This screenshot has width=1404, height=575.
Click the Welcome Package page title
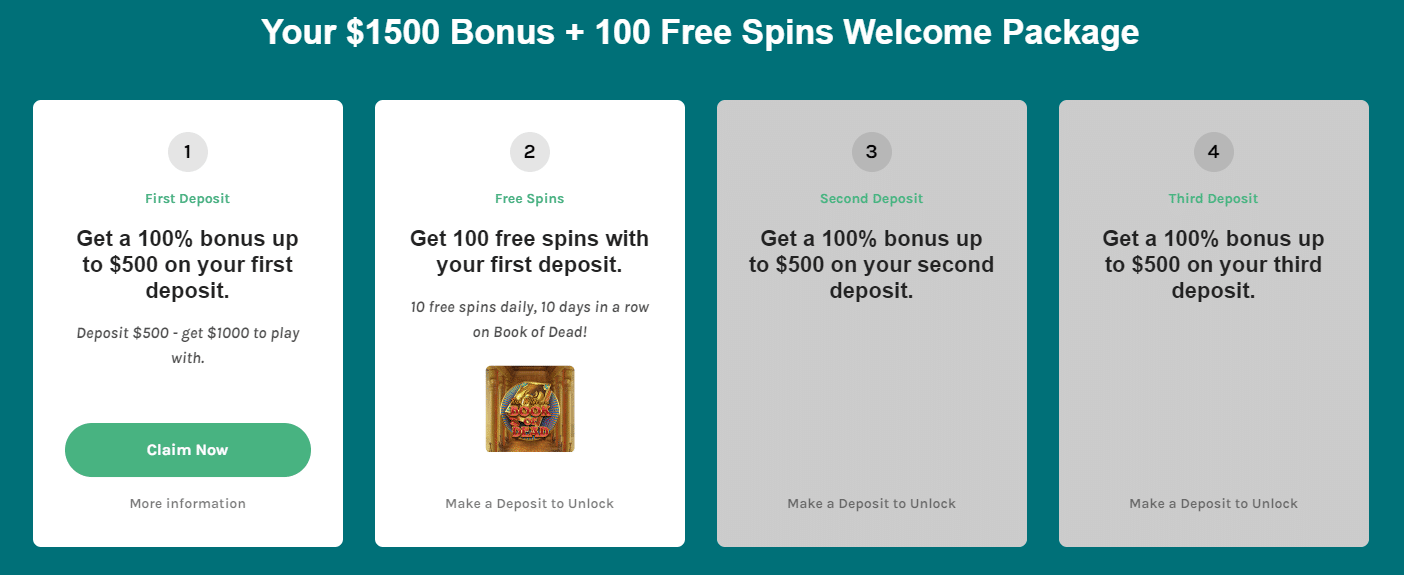point(701,32)
